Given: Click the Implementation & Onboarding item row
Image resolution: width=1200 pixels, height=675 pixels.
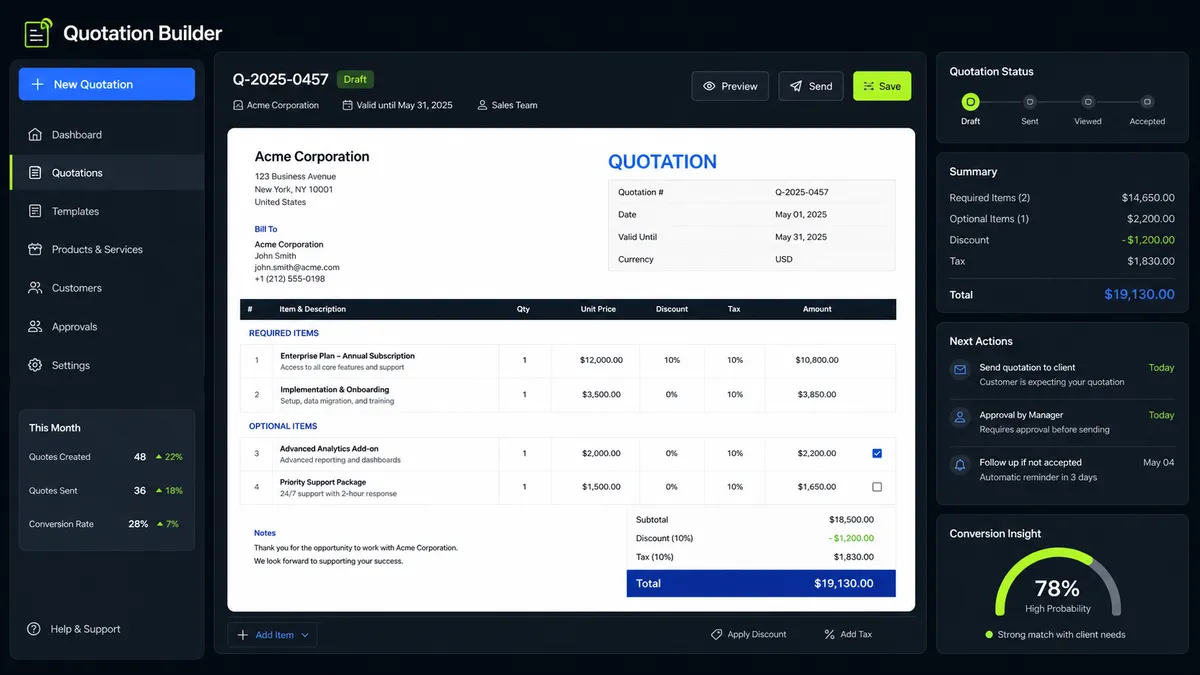Looking at the screenshot, I should tap(568, 394).
